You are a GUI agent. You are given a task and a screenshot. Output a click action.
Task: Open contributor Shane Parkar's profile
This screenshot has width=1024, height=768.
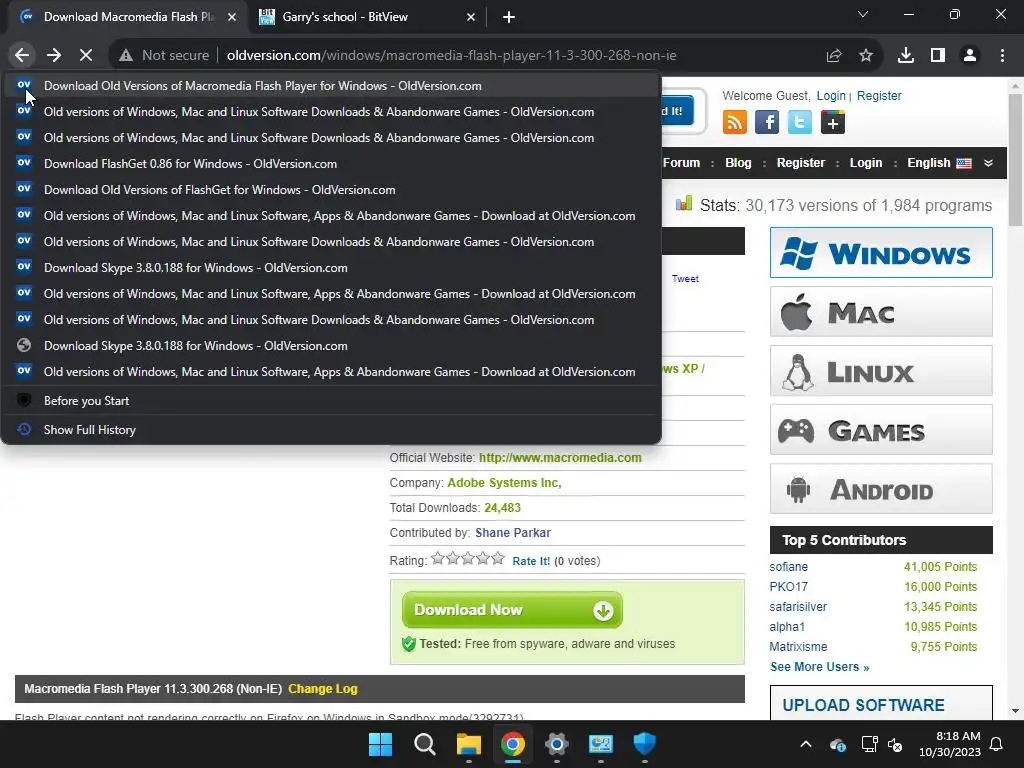[513, 533]
